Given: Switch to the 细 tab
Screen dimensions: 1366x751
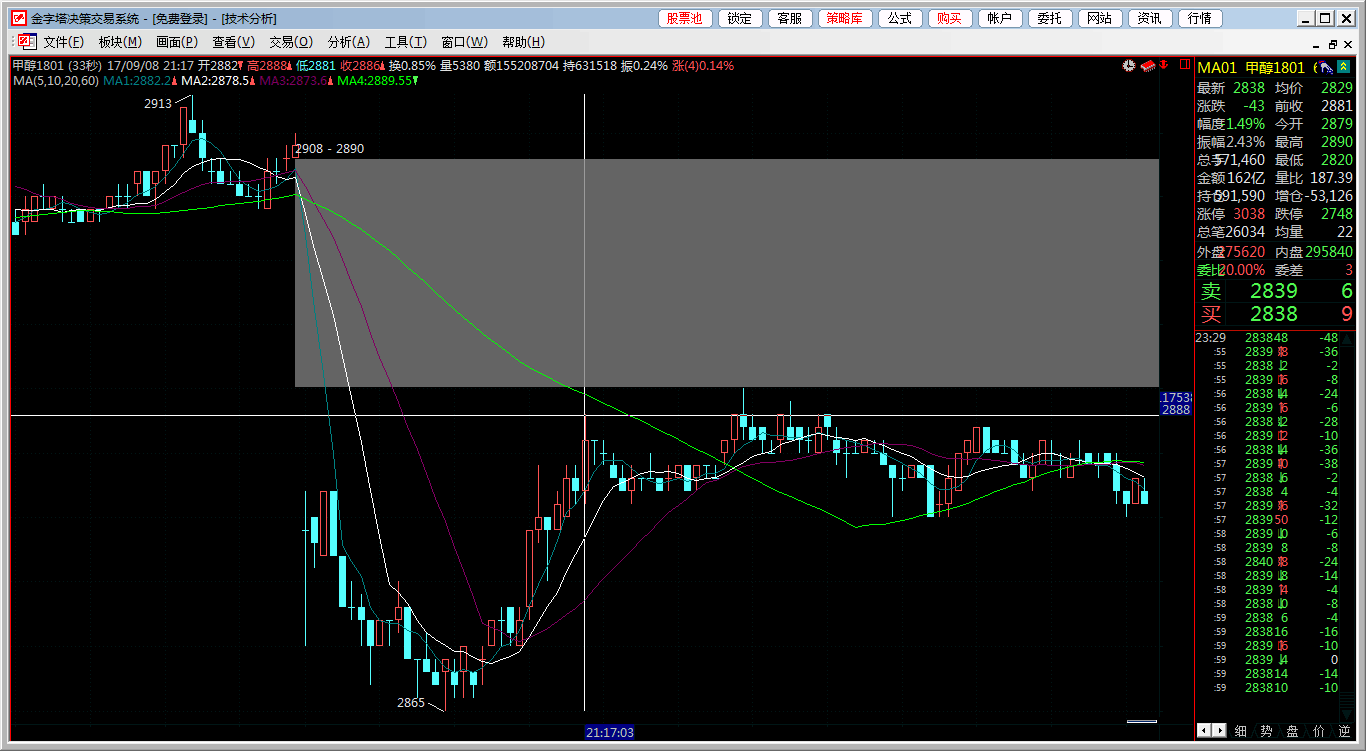Looking at the screenshot, I should [x=1241, y=731].
